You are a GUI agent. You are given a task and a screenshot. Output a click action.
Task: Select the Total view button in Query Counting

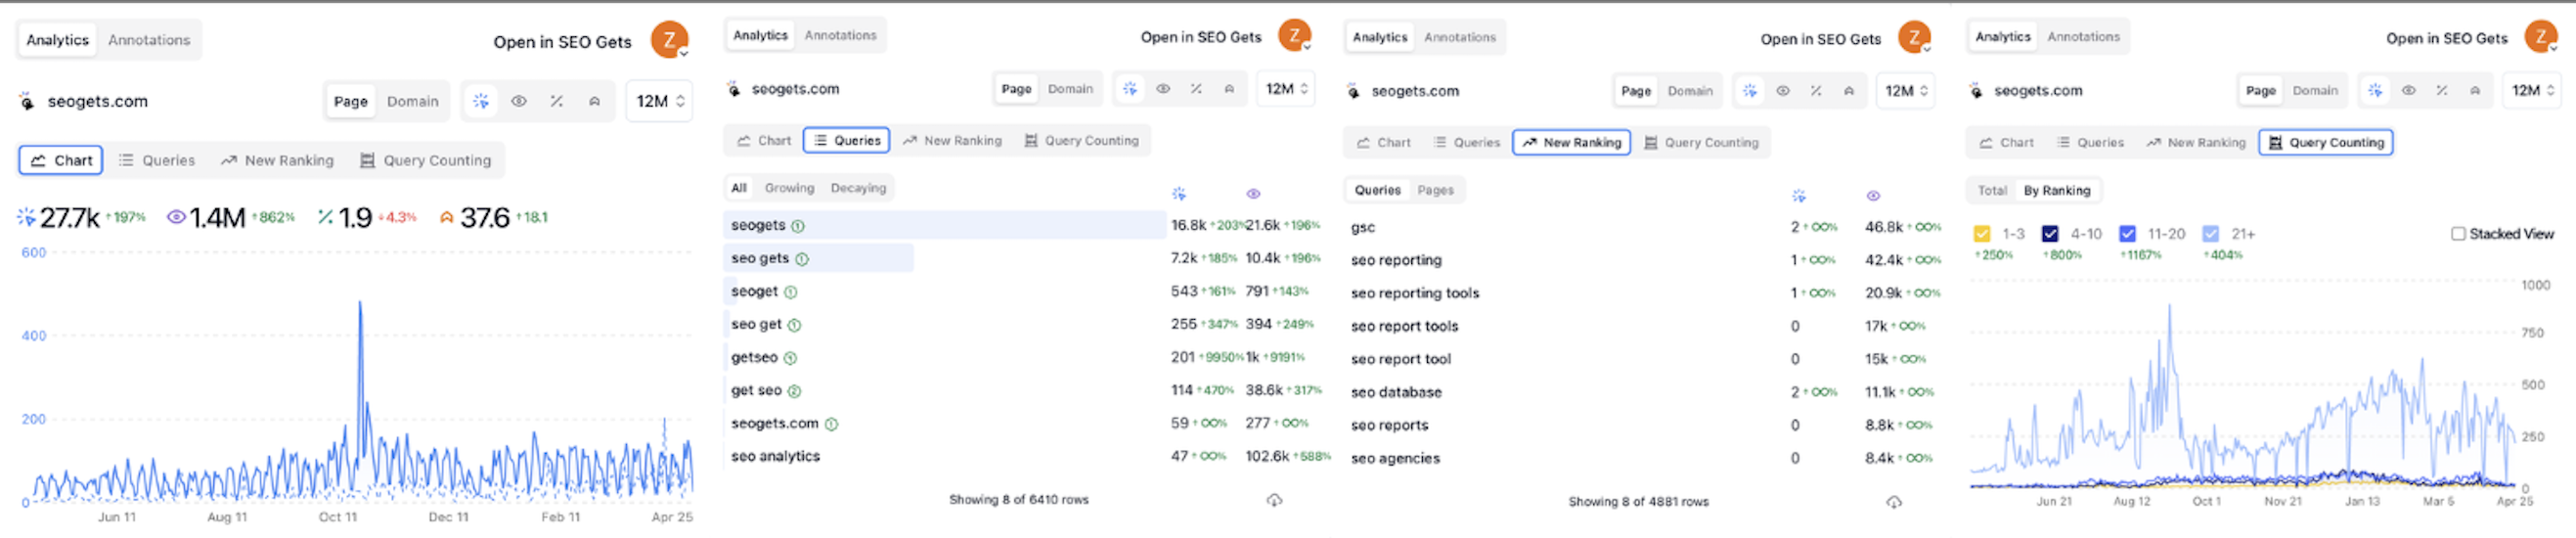coord(1992,190)
